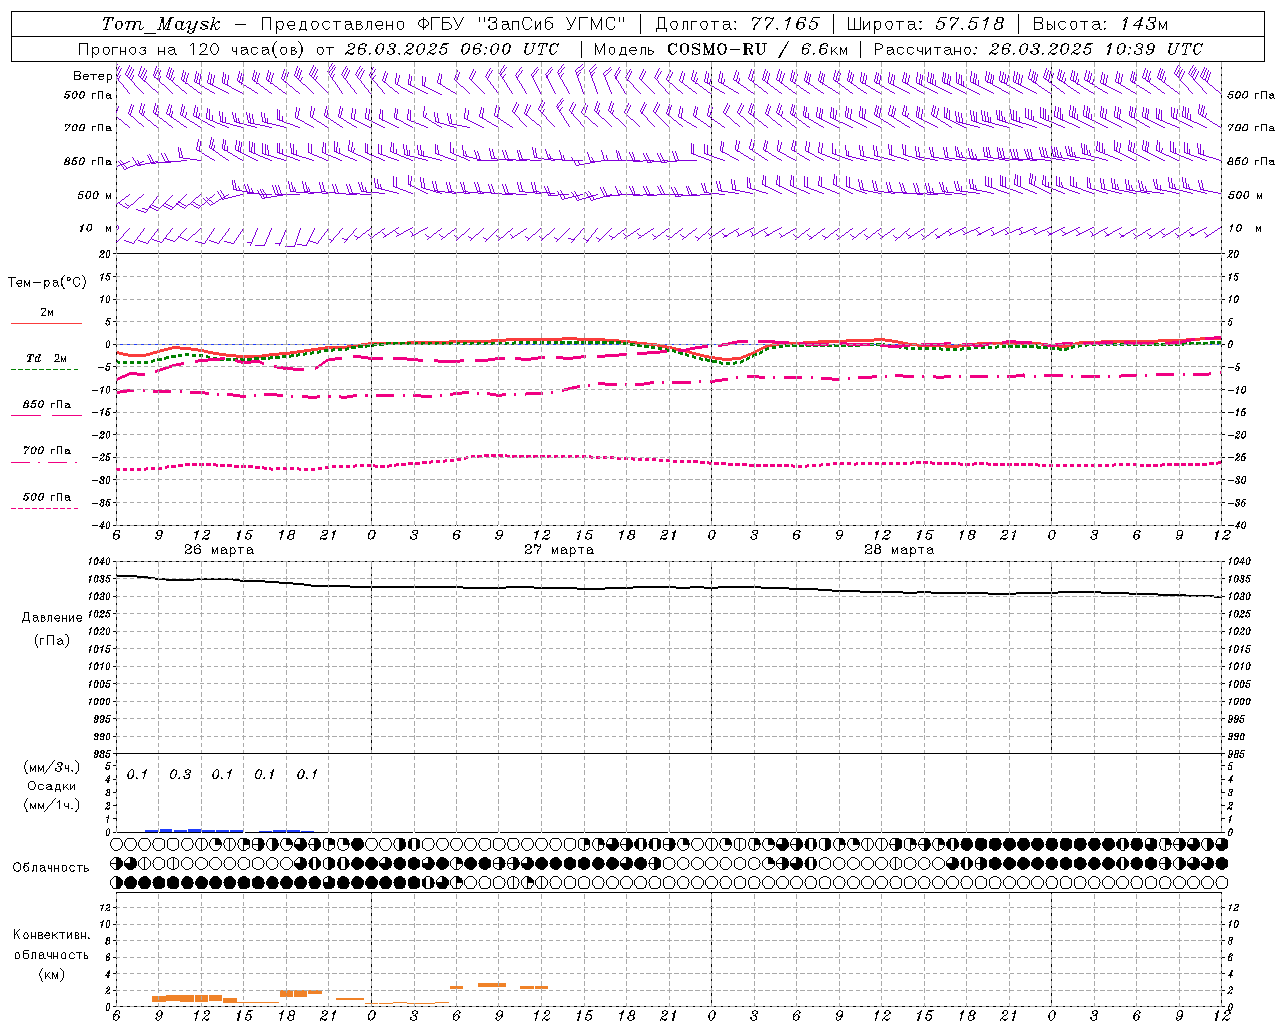Select the 'Прогноз на 120 часа(ов)' text
This screenshot has height=1024, width=1280.
tap(192, 49)
